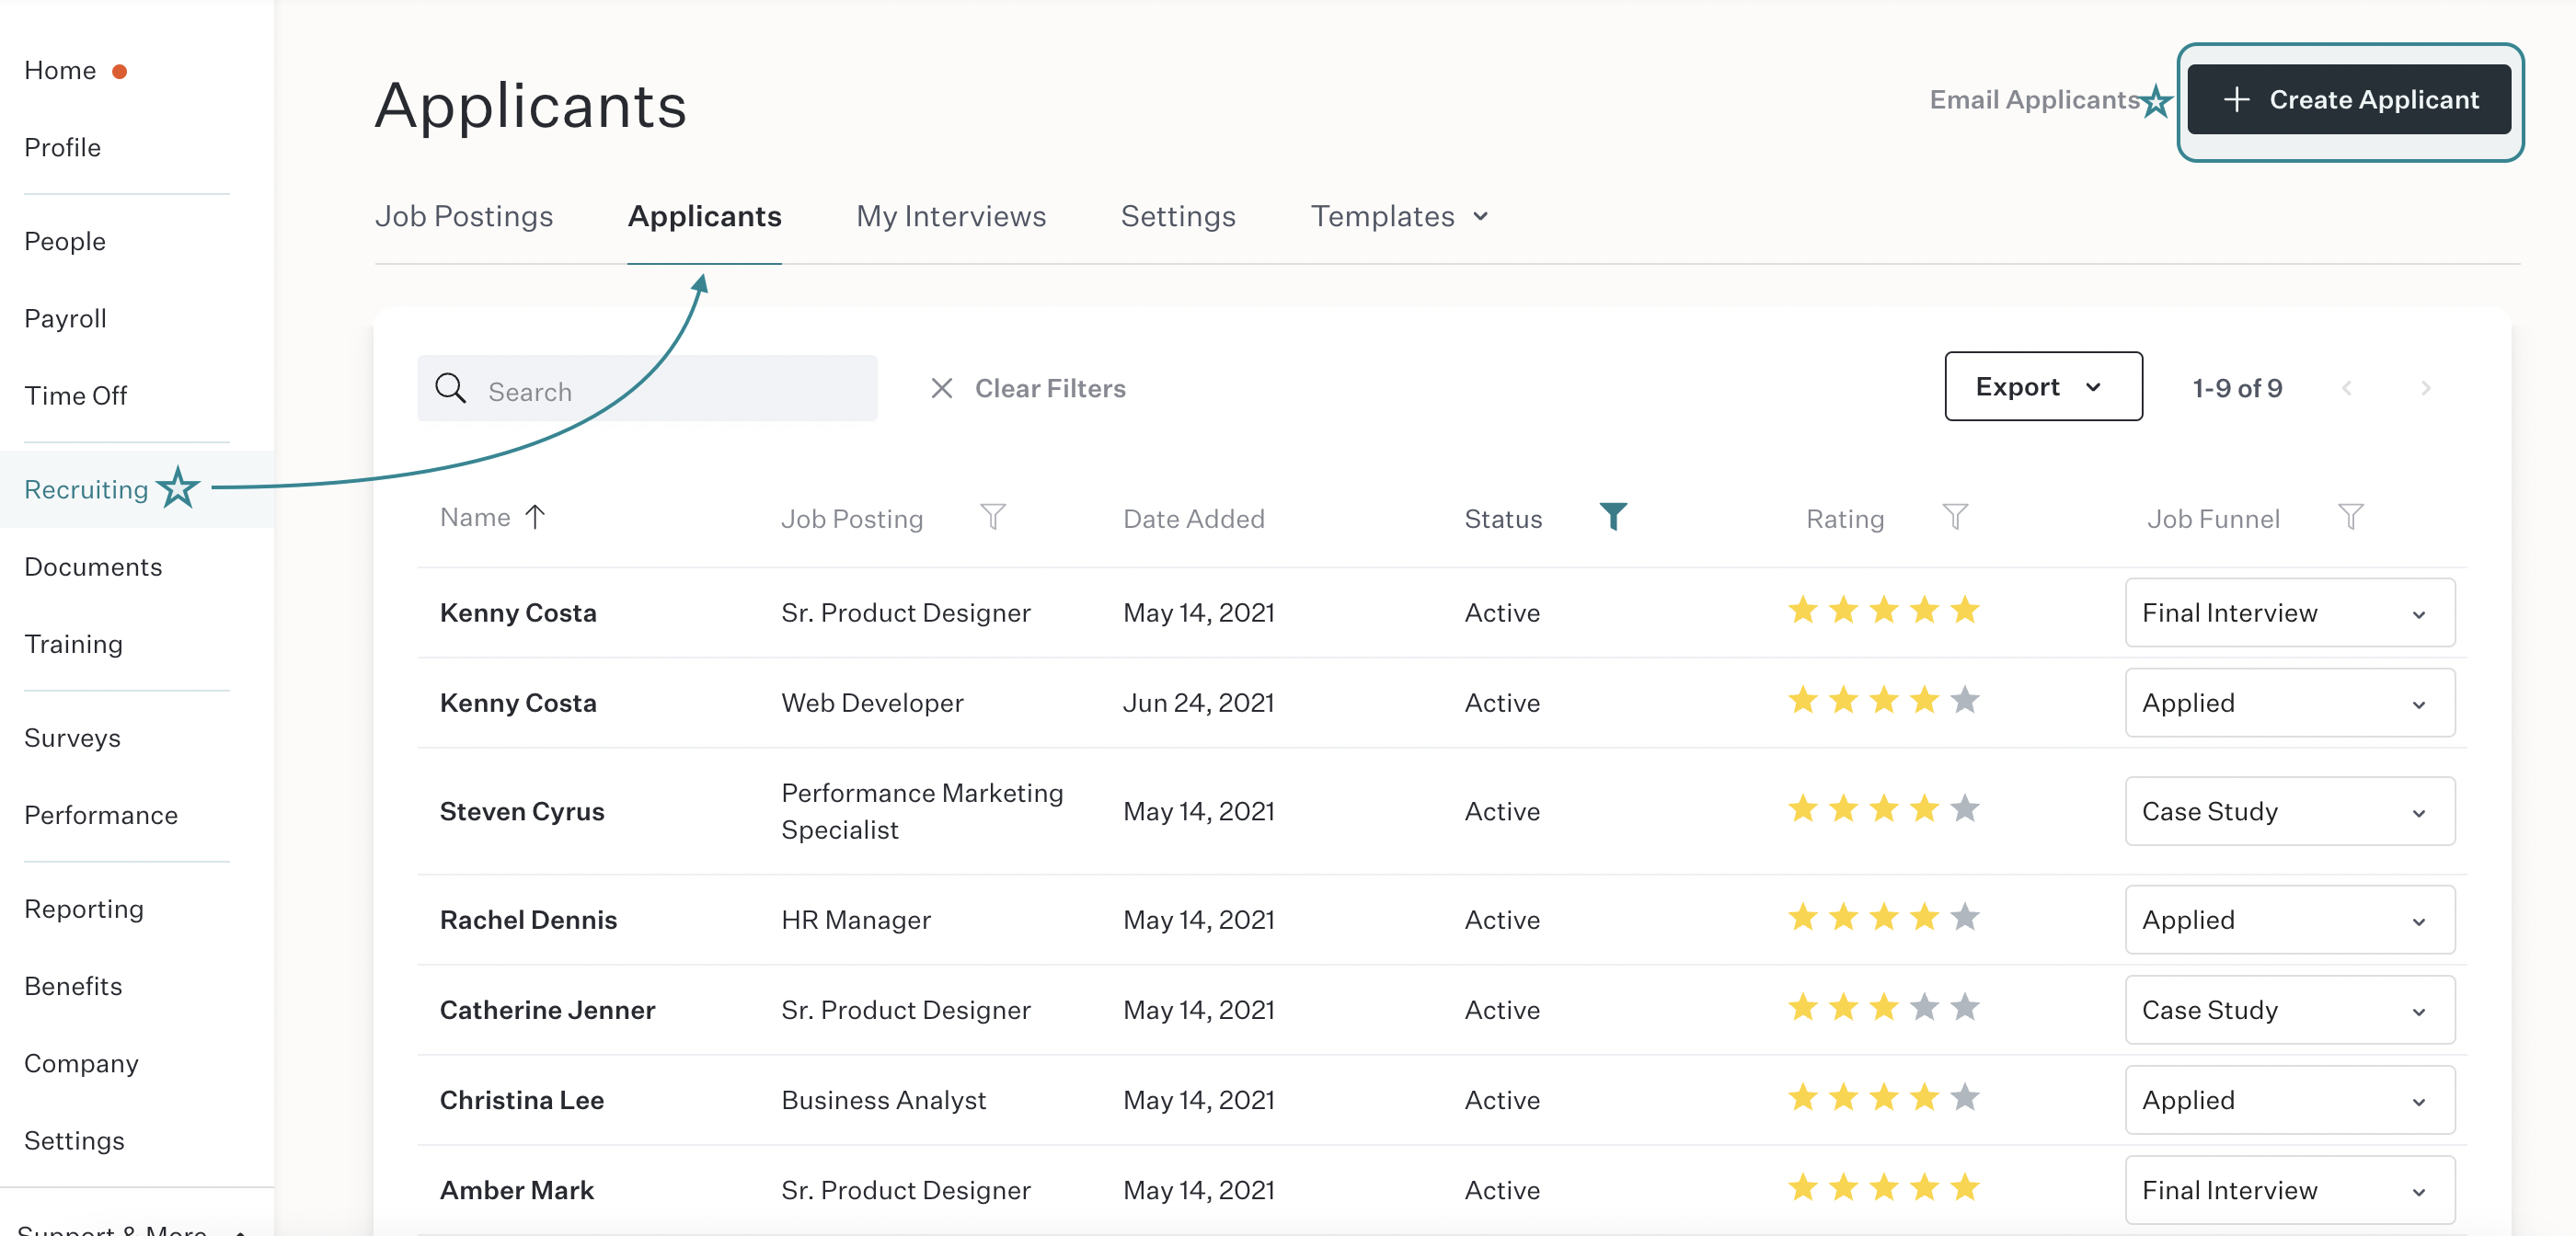Open Rachel Dennis applicant record
Image resolution: width=2576 pixels, height=1236 pixels.
(528, 920)
